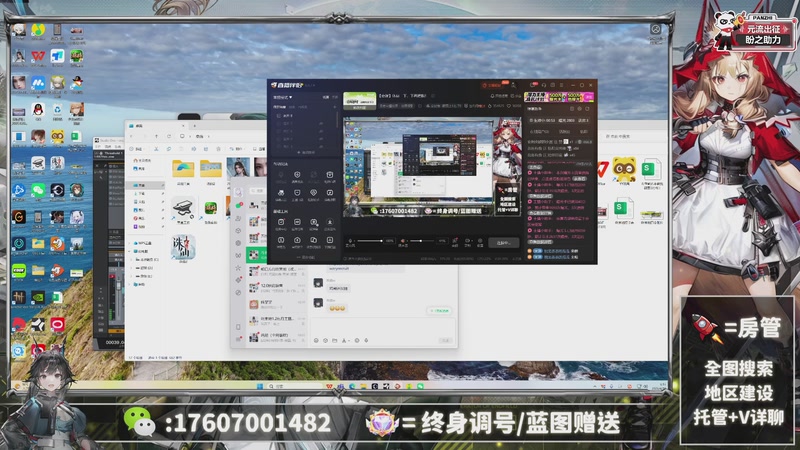Select the first yellow folder in File Explorer

click(x=182, y=170)
